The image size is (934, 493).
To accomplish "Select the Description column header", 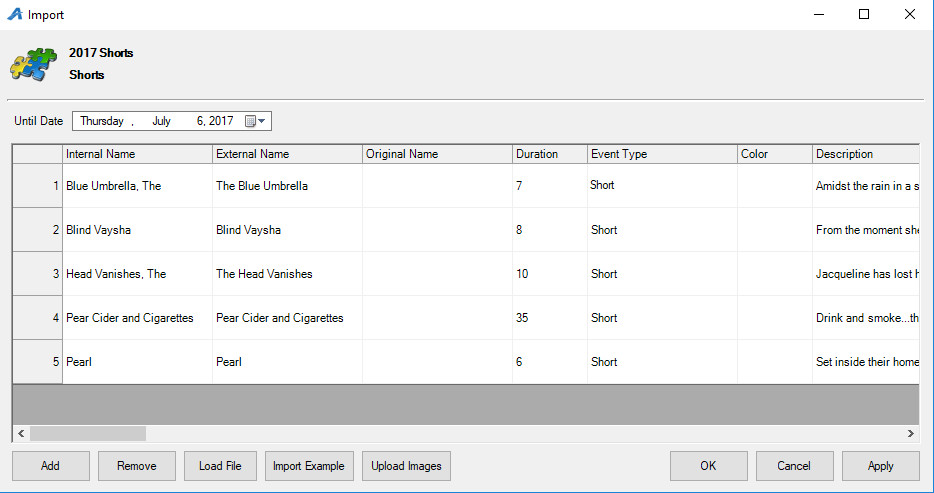I will tap(866, 154).
